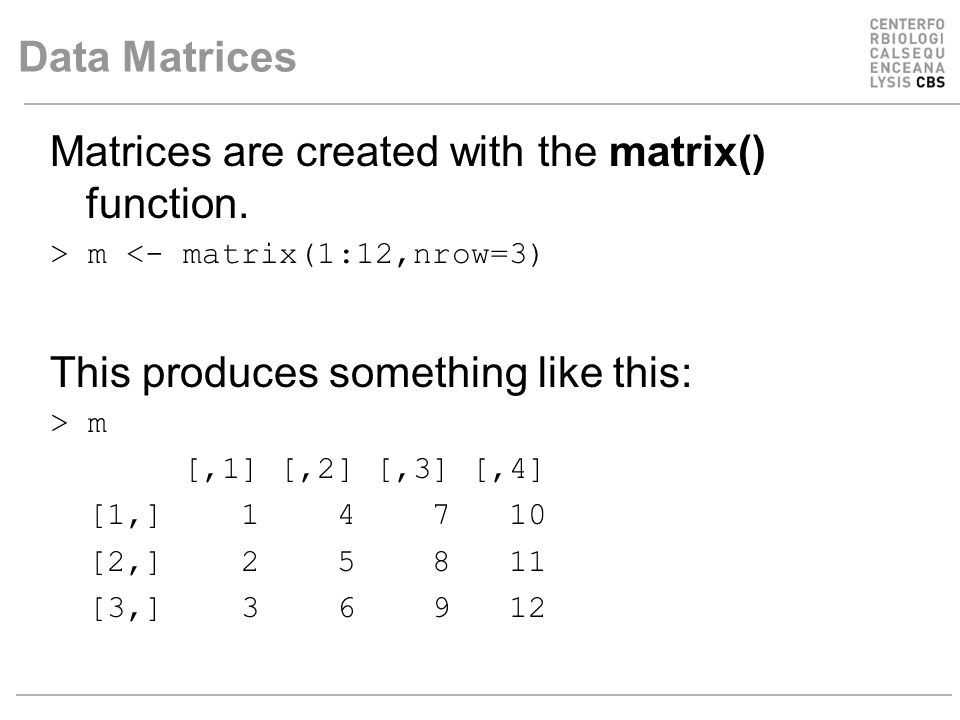Click the '> m' prompt line
This screenshot has height=720, width=960.
(79, 424)
